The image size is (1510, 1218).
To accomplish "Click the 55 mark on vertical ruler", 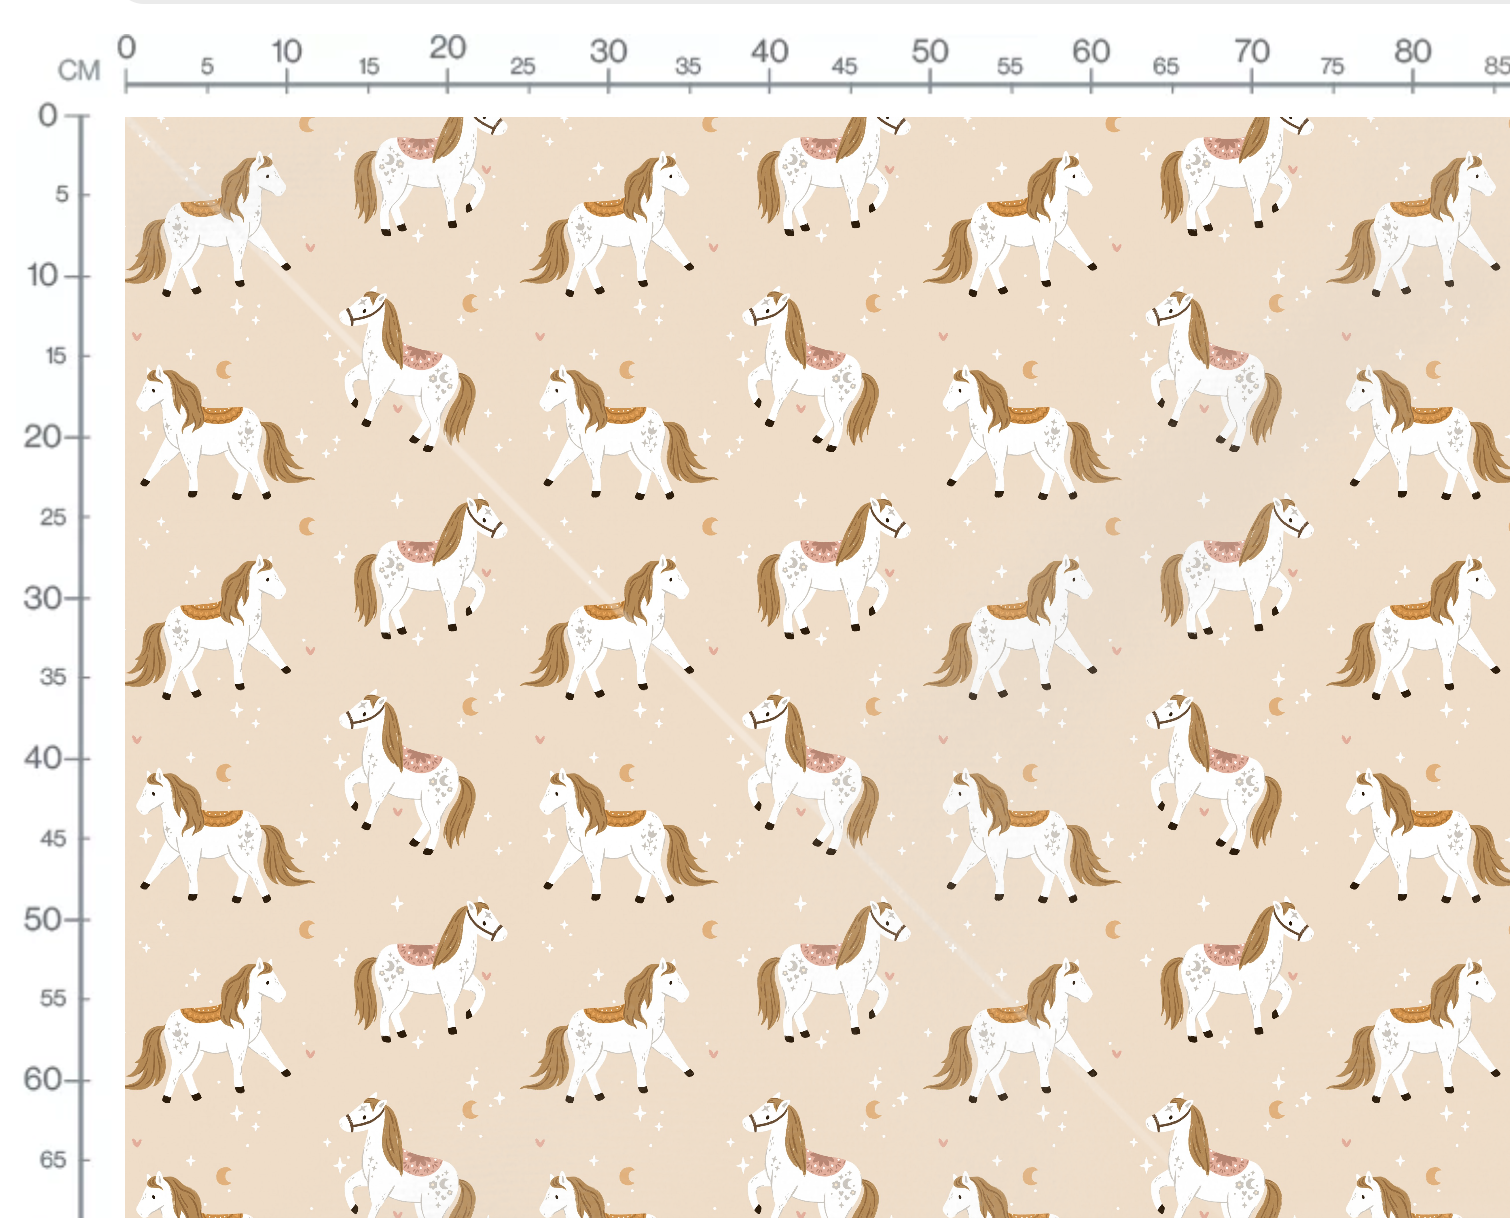I will (x=53, y=998).
